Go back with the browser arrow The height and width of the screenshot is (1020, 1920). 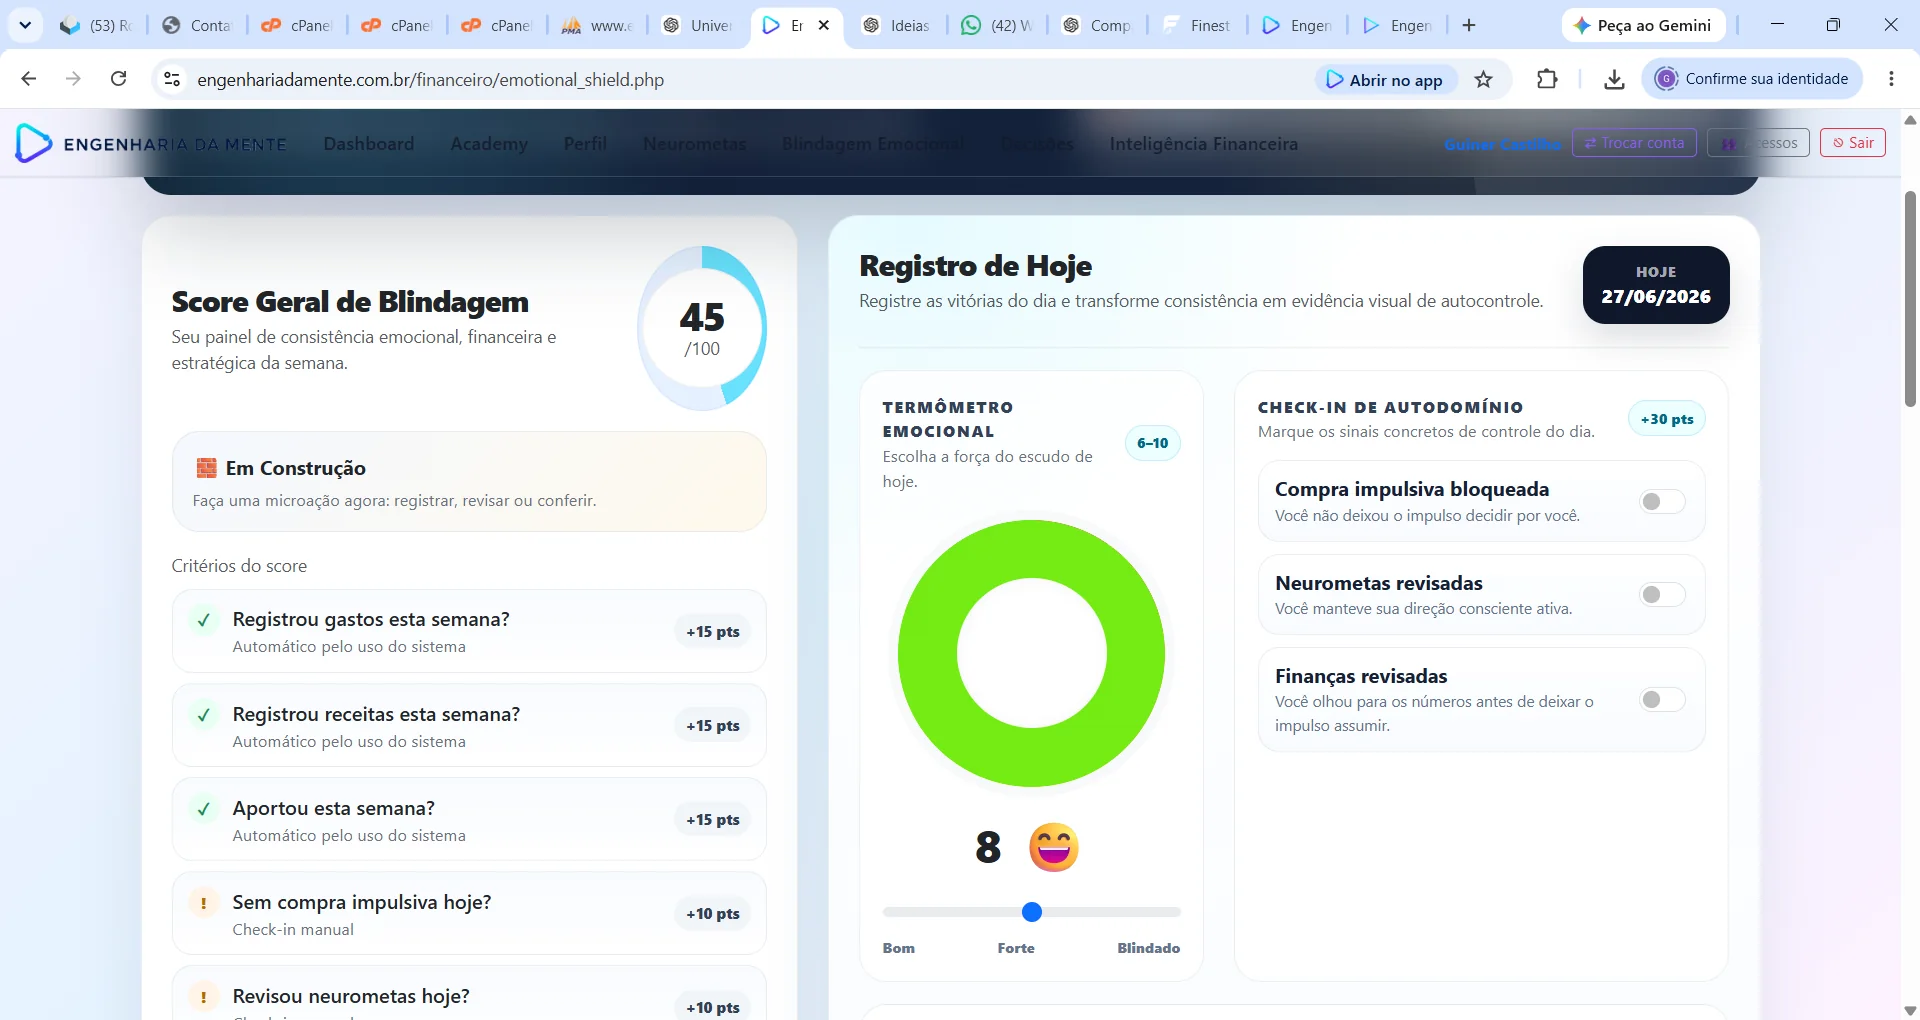pyautogui.click(x=29, y=79)
